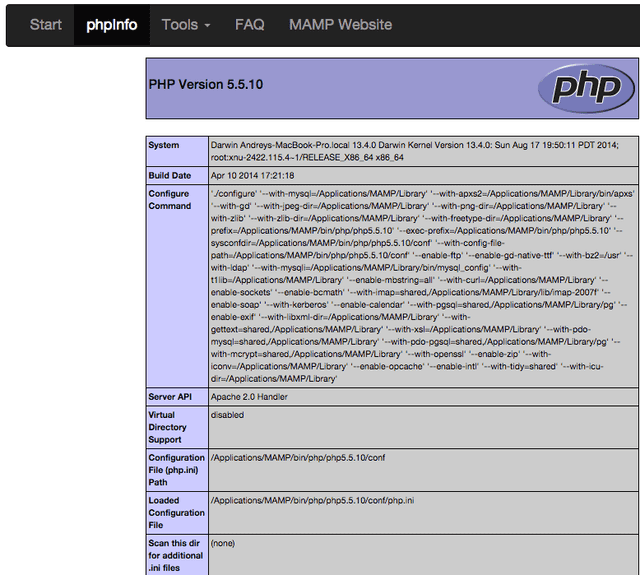Select the build date value Apr 10 2014

(252, 175)
